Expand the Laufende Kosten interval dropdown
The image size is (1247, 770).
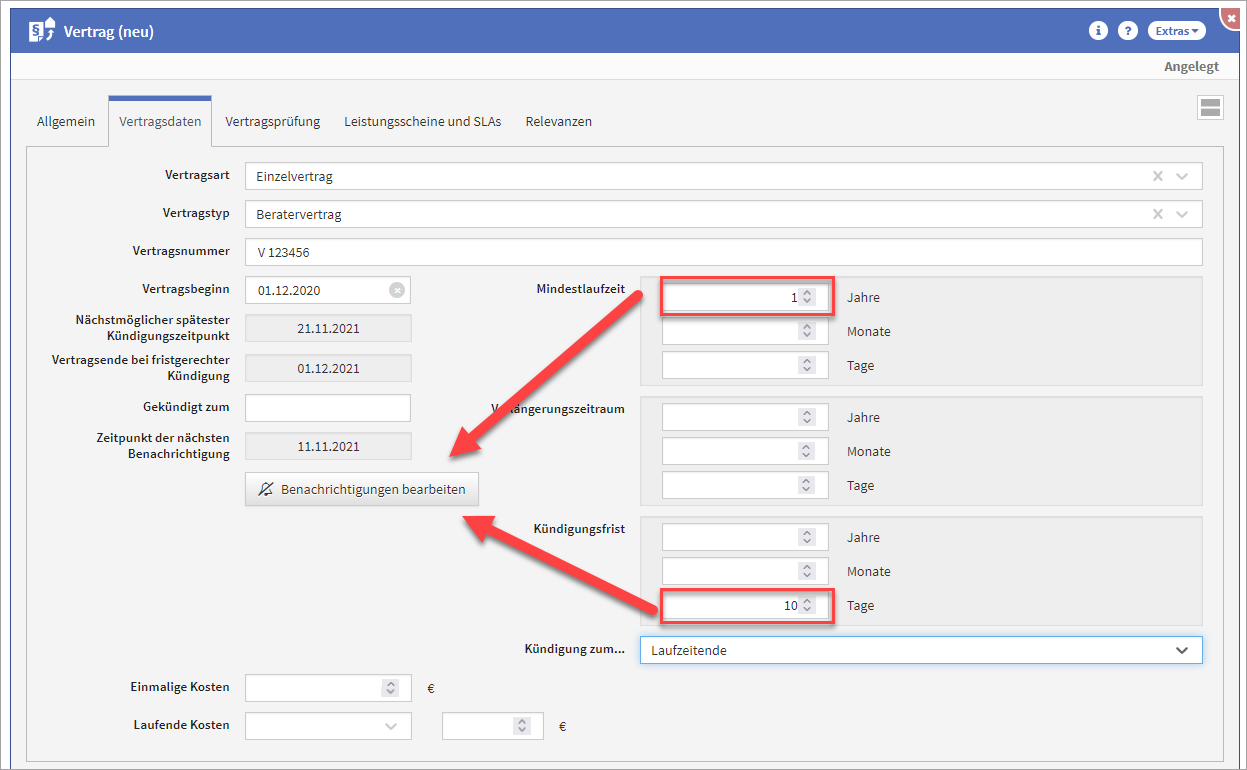391,726
